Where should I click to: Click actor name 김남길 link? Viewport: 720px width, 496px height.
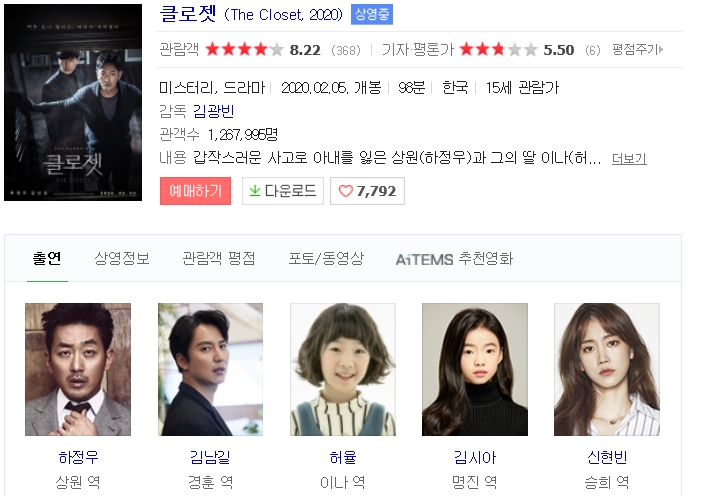click(x=210, y=457)
